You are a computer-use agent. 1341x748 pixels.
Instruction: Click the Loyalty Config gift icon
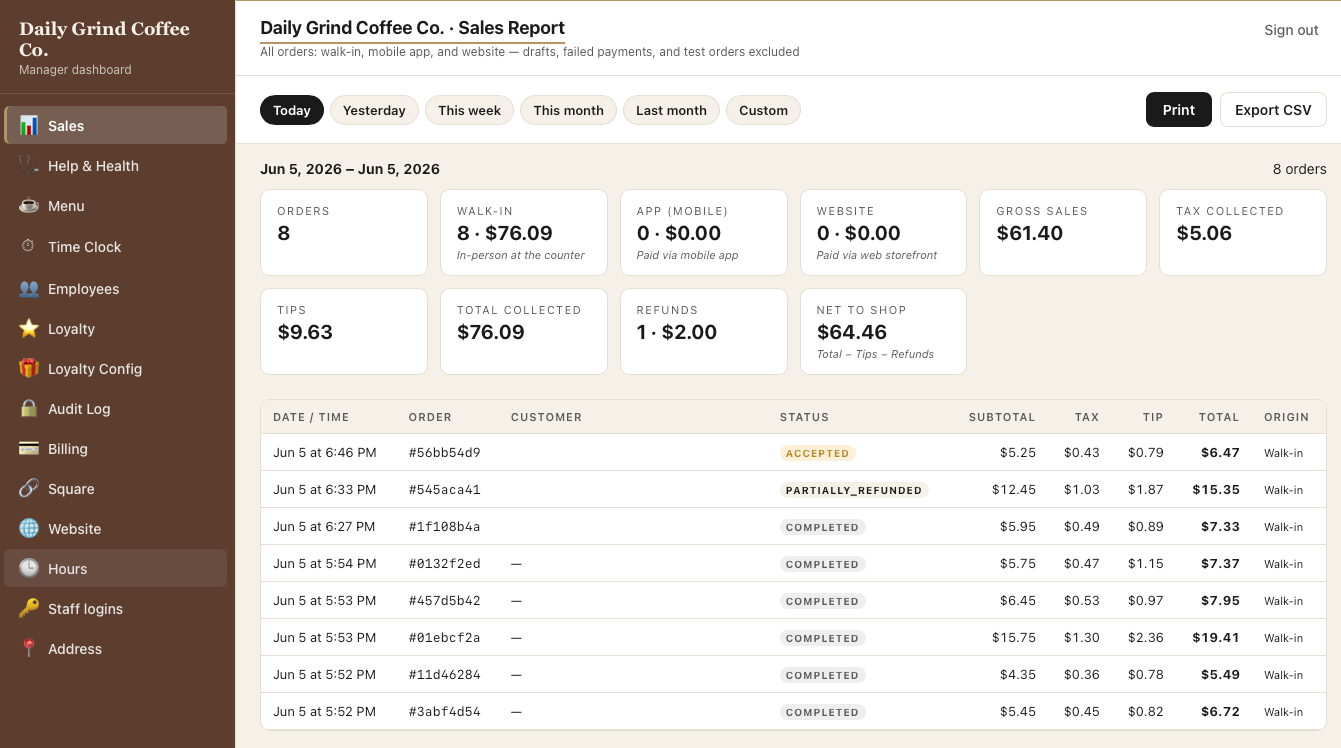pos(29,369)
